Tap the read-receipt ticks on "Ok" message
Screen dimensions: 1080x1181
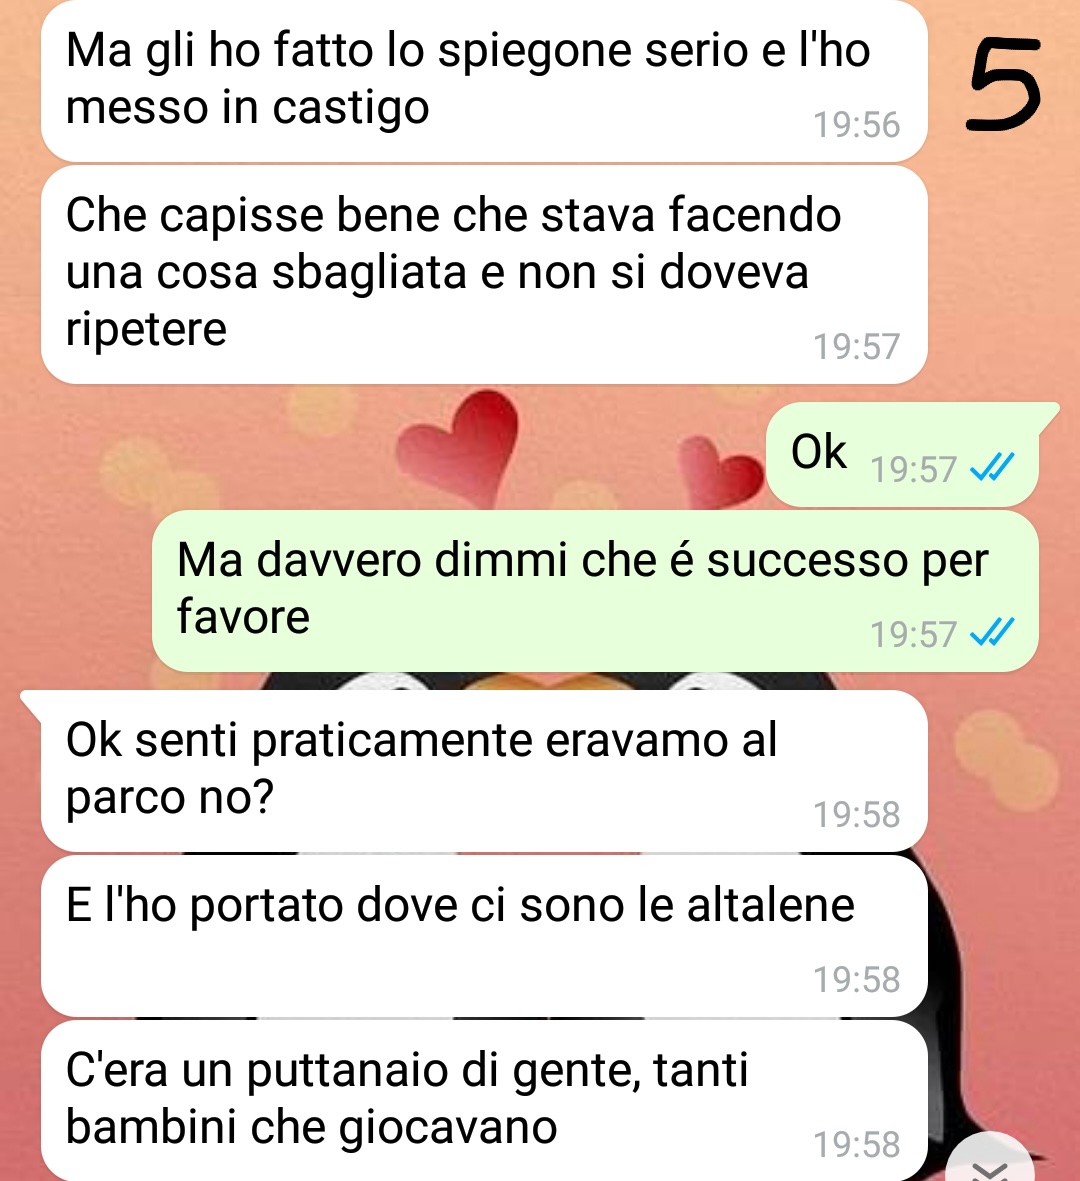point(993,467)
